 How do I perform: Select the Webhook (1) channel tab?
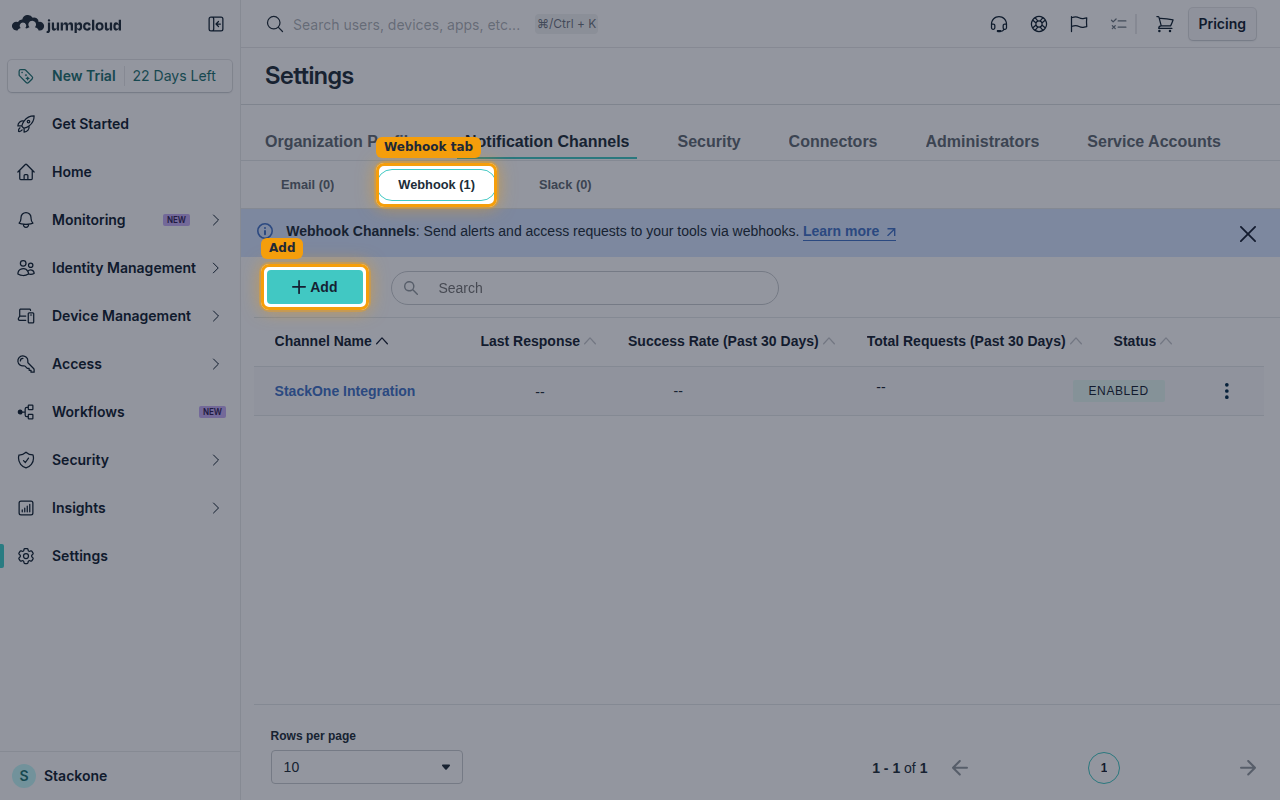[x=436, y=185]
